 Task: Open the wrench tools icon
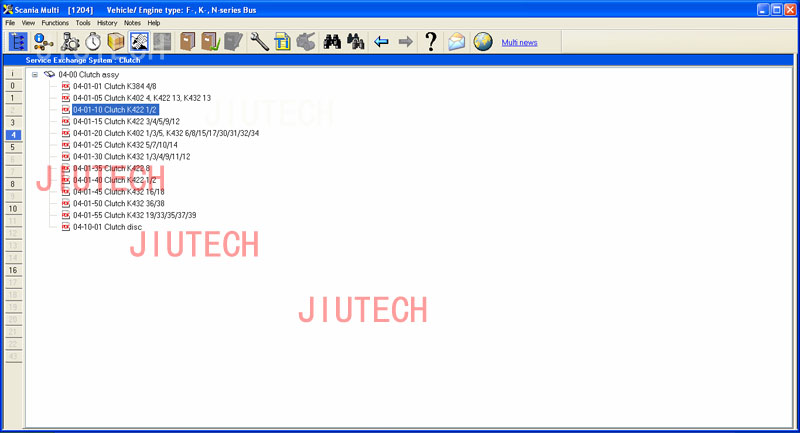coord(259,42)
